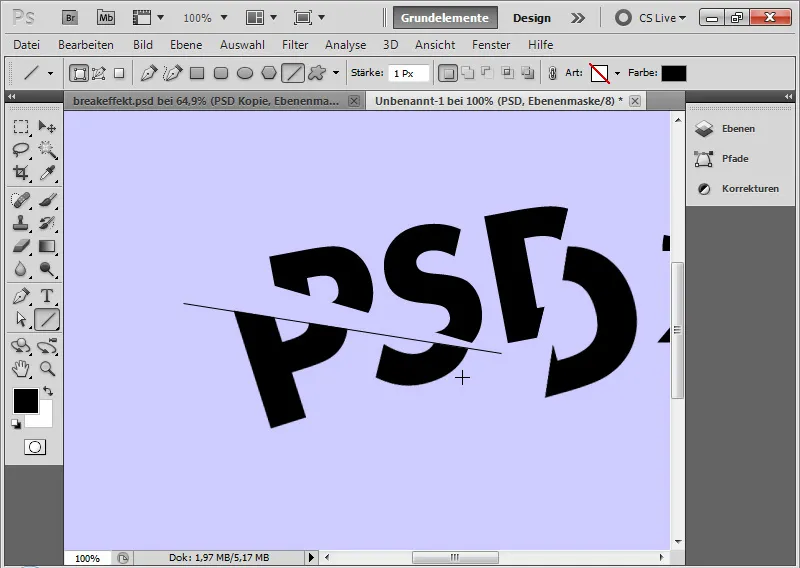Select the Rectangular Marquee tool
The image size is (800, 568).
(x=21, y=127)
